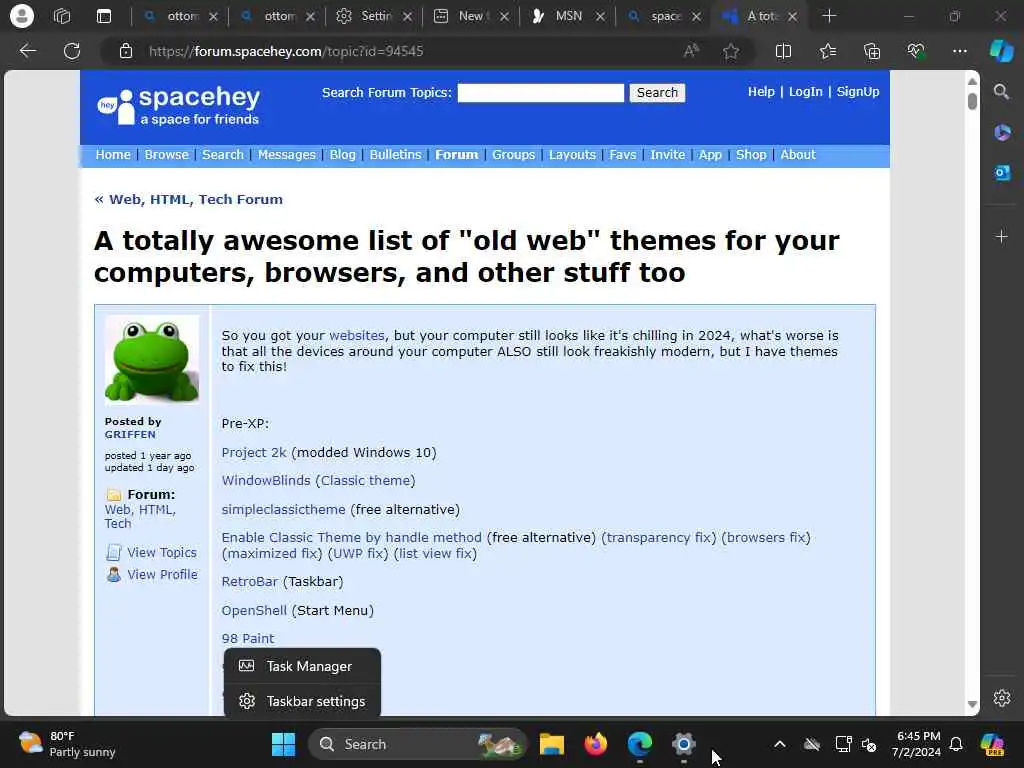Screen dimensions: 1024x768
Task: Open the weather widget in the taskbar
Action: coord(67,744)
